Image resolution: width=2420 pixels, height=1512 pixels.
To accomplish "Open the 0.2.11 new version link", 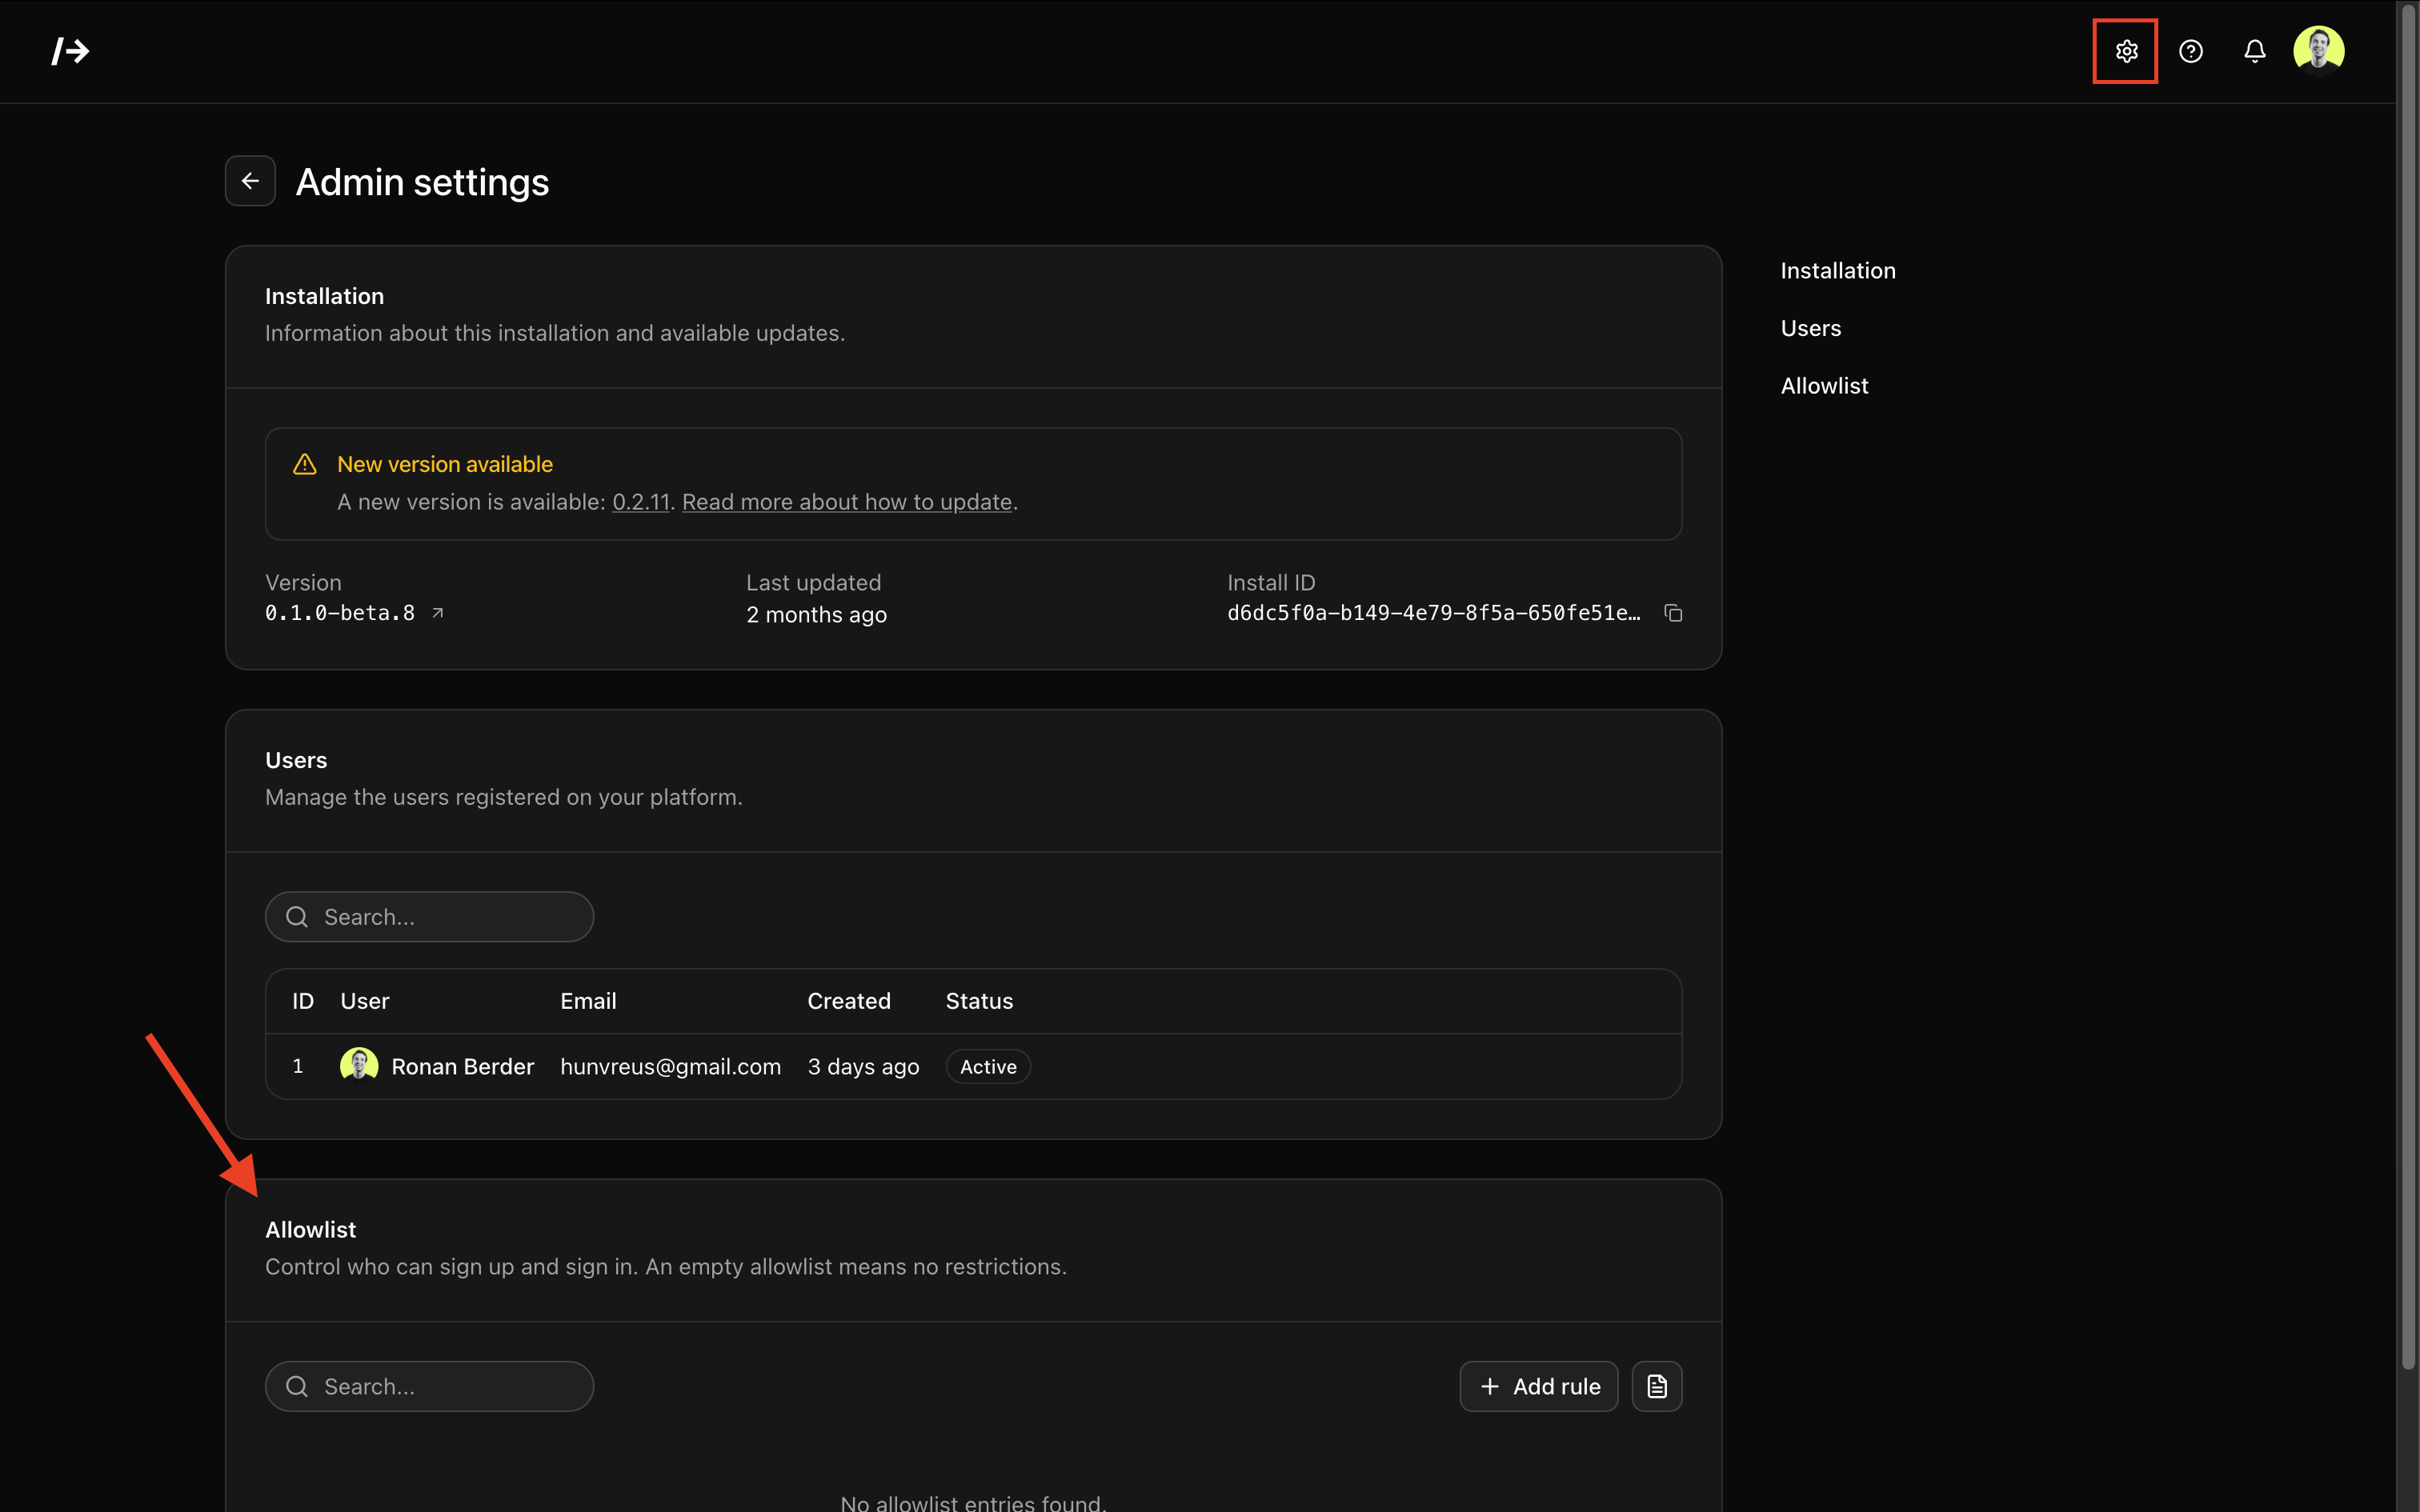I will pos(640,502).
